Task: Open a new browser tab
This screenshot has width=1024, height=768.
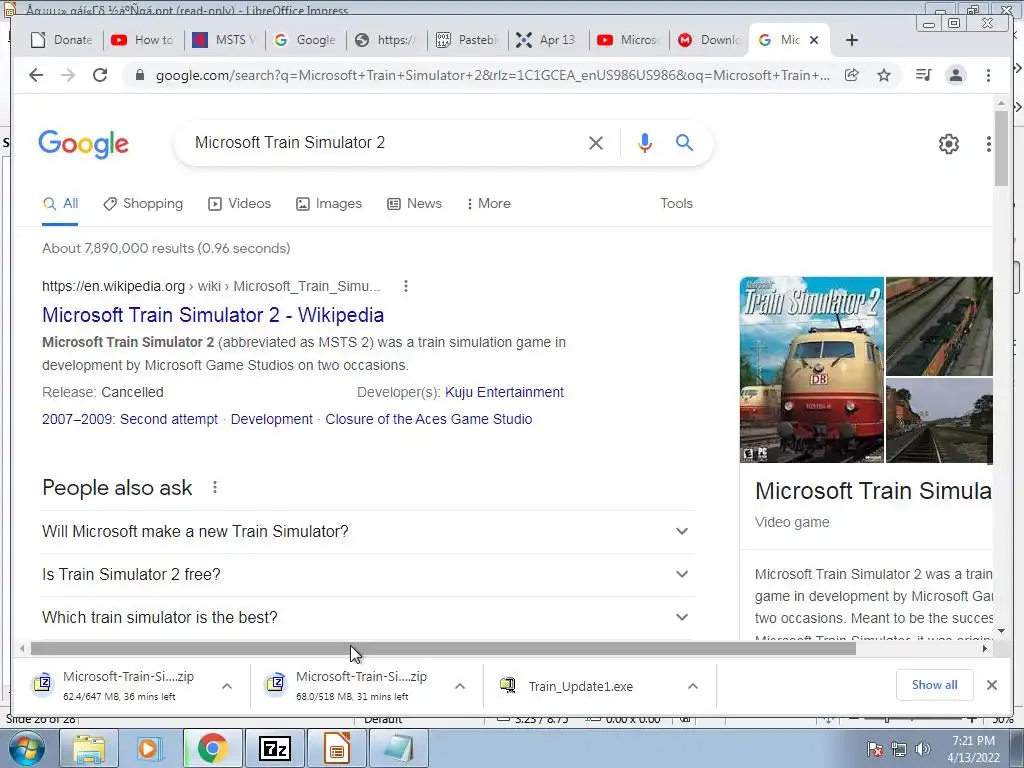Action: pyautogui.click(x=852, y=40)
